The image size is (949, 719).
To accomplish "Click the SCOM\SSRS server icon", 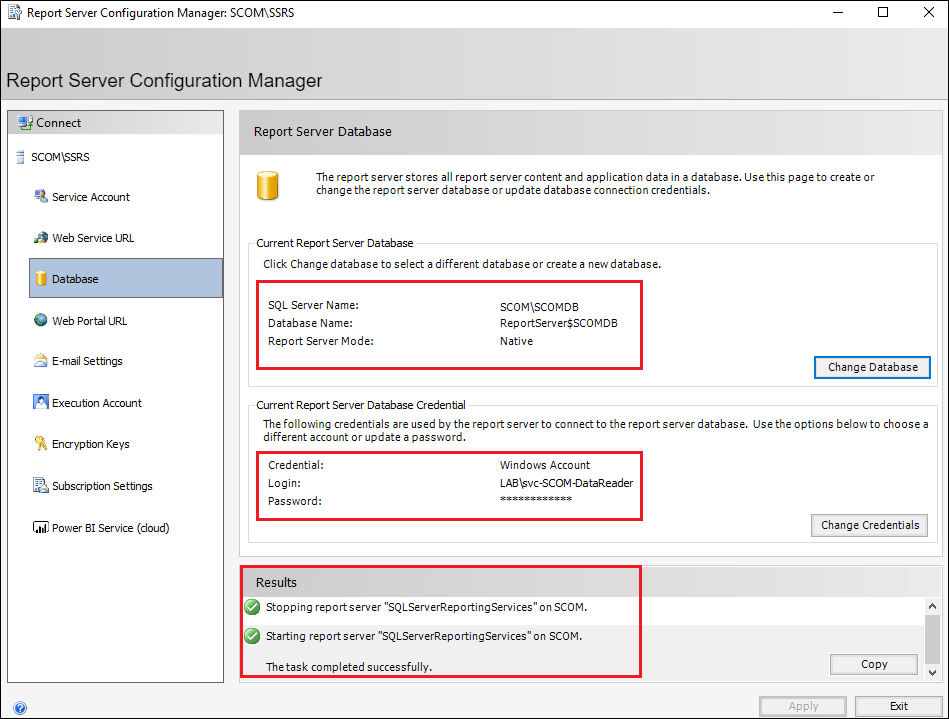I will click(20, 157).
